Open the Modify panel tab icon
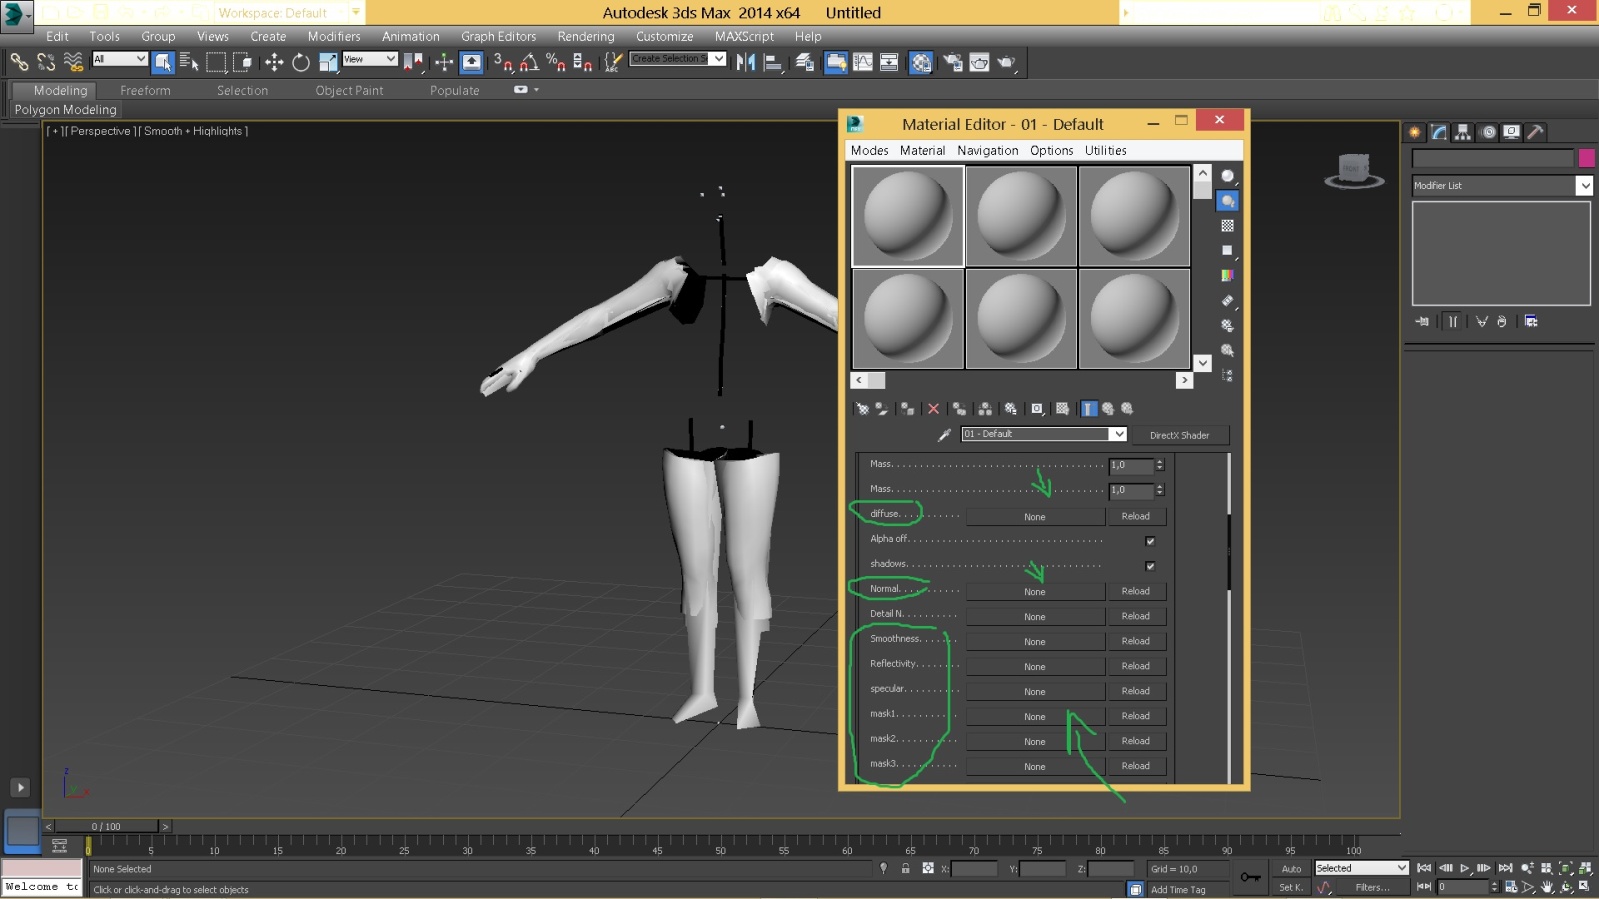Viewport: 1599px width, 899px height. [x=1438, y=132]
